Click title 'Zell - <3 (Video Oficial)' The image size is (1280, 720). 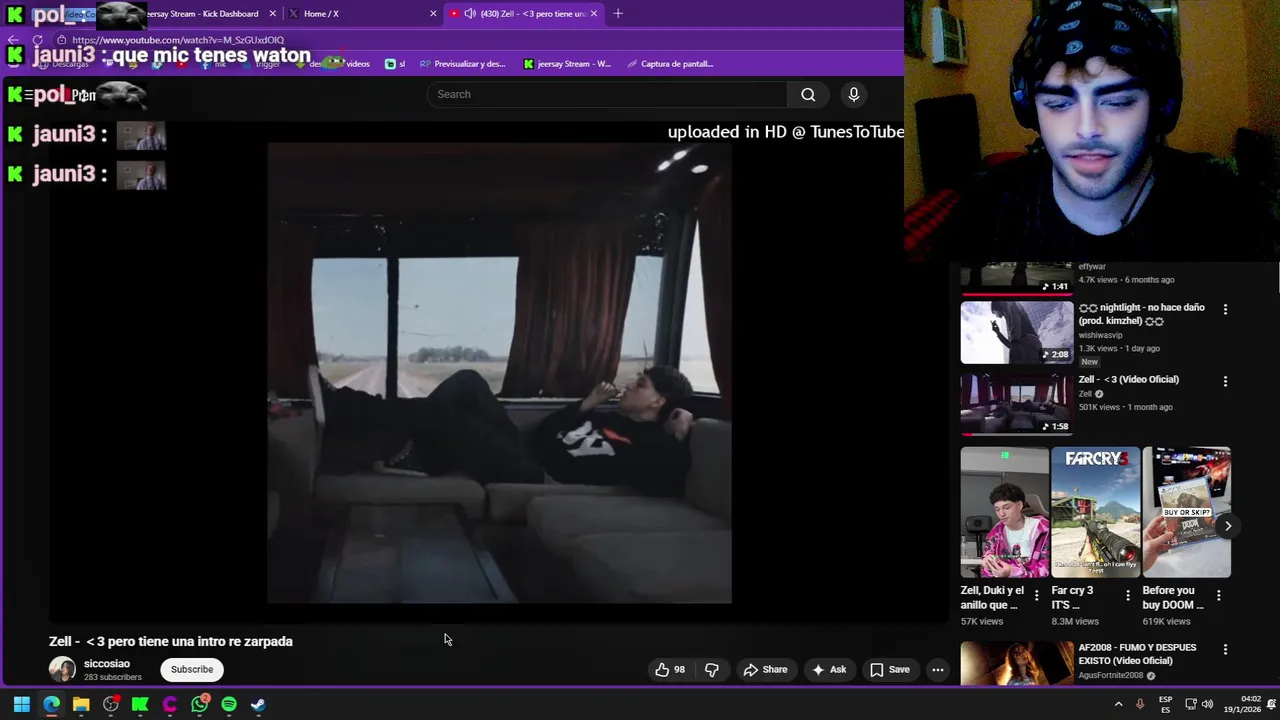click(x=1128, y=379)
